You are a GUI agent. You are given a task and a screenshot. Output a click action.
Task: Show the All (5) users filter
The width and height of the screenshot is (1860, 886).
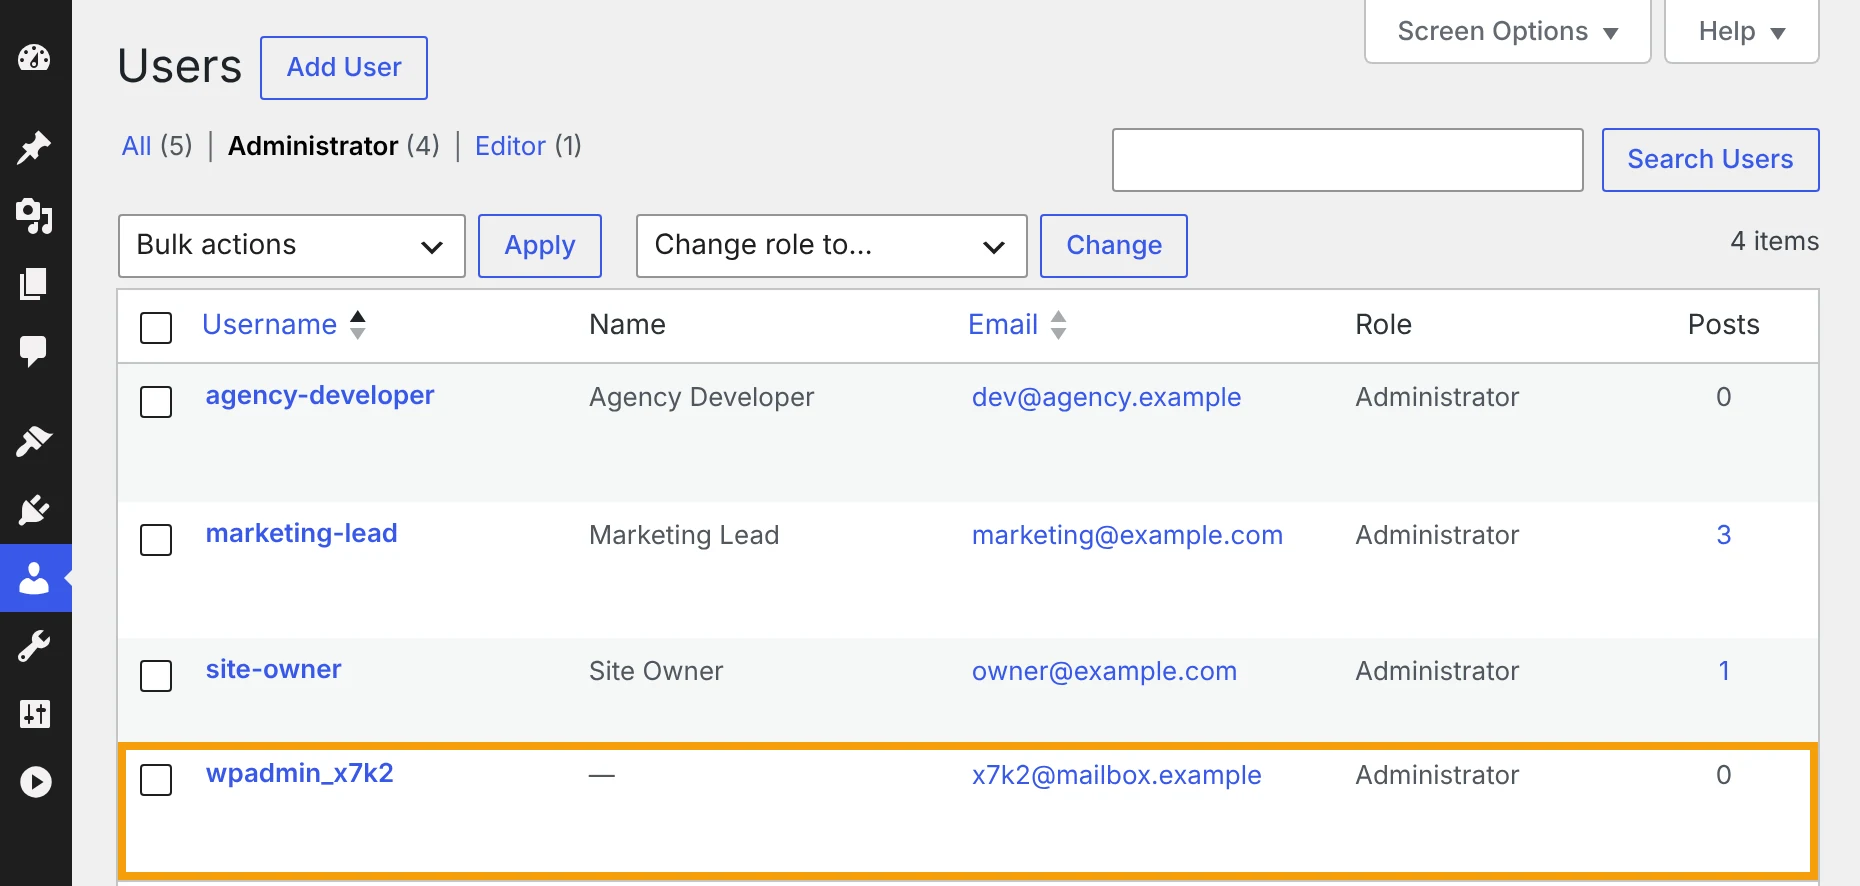pyautogui.click(x=157, y=146)
